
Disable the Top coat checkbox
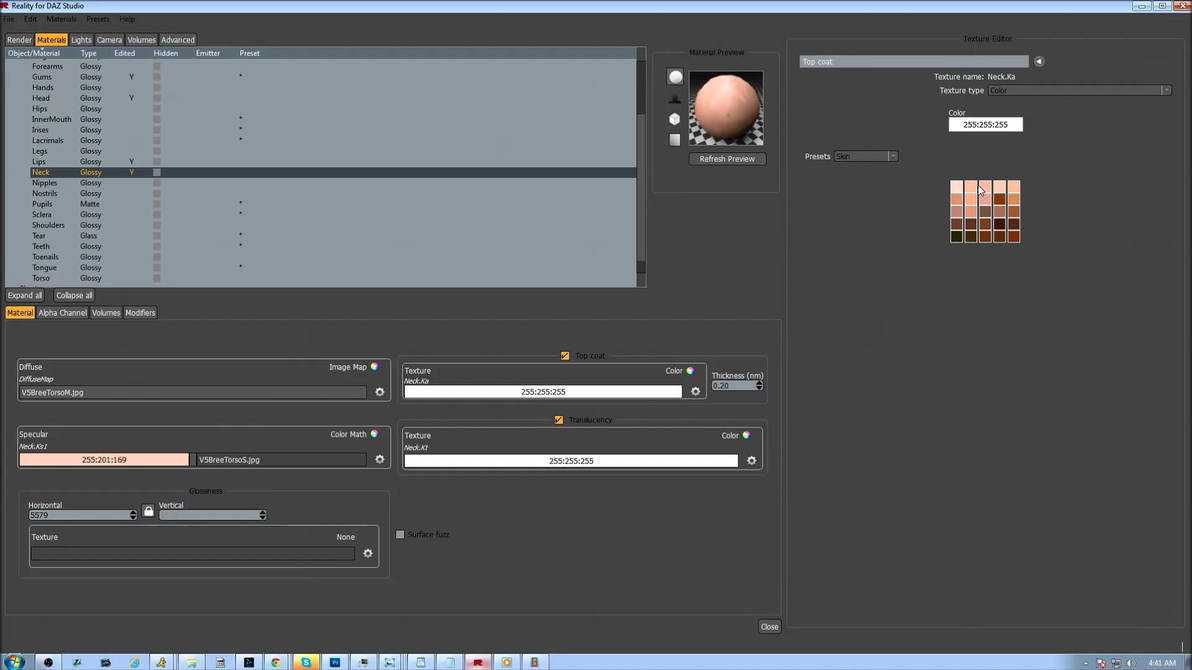pos(565,355)
